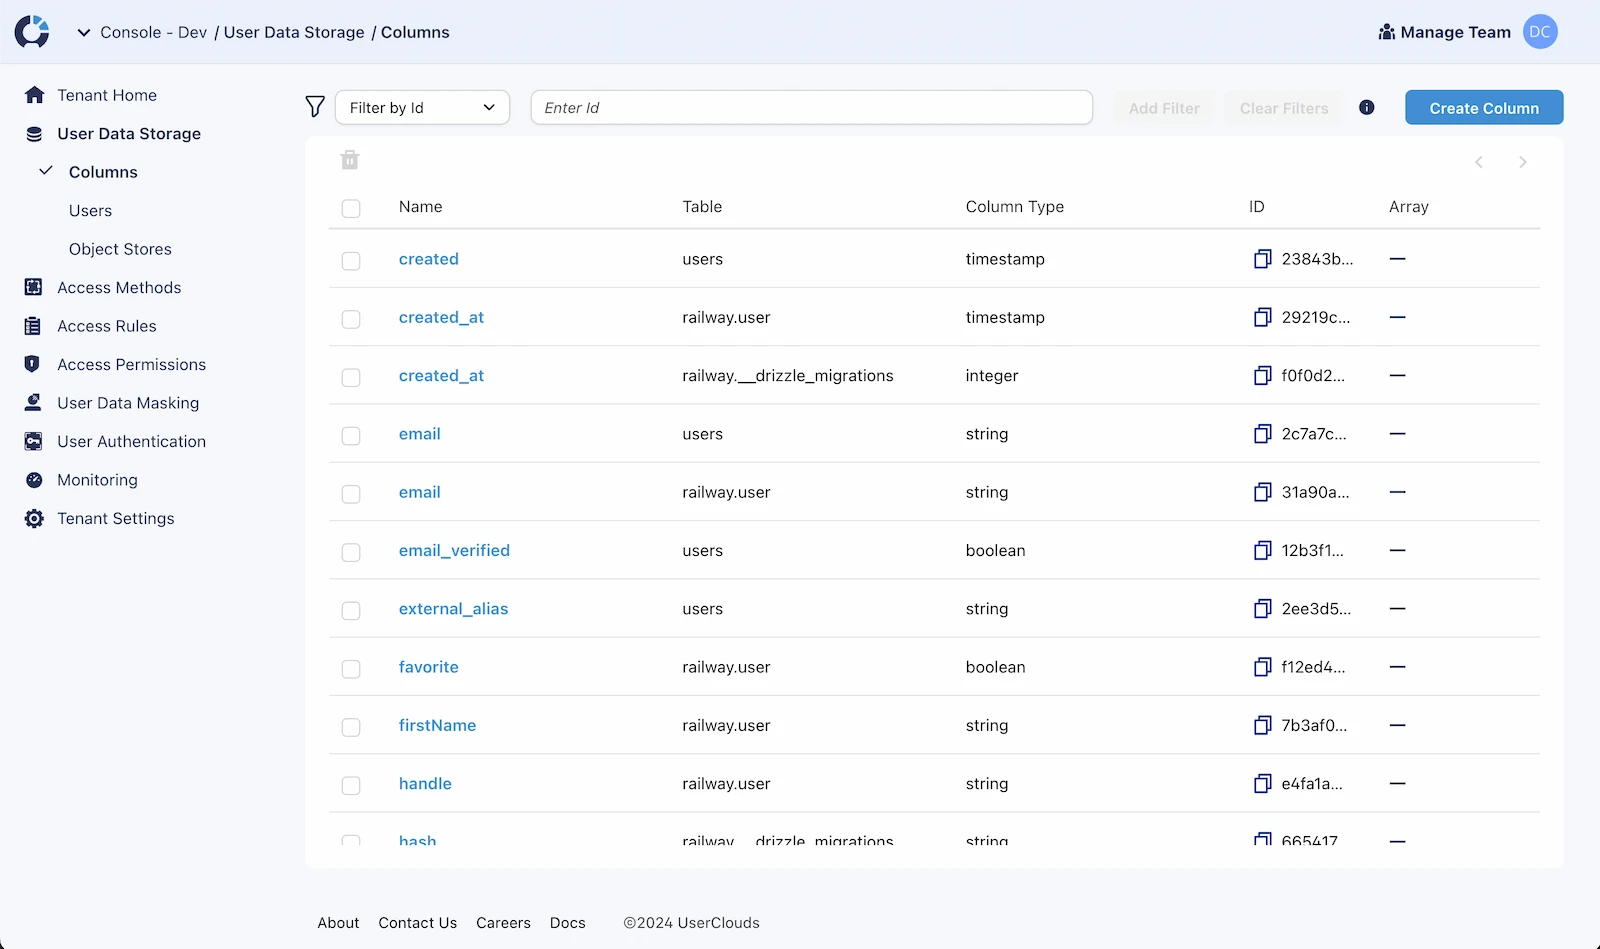The width and height of the screenshot is (1600, 949).
Task: Open the Docs footer link
Action: click(x=567, y=923)
